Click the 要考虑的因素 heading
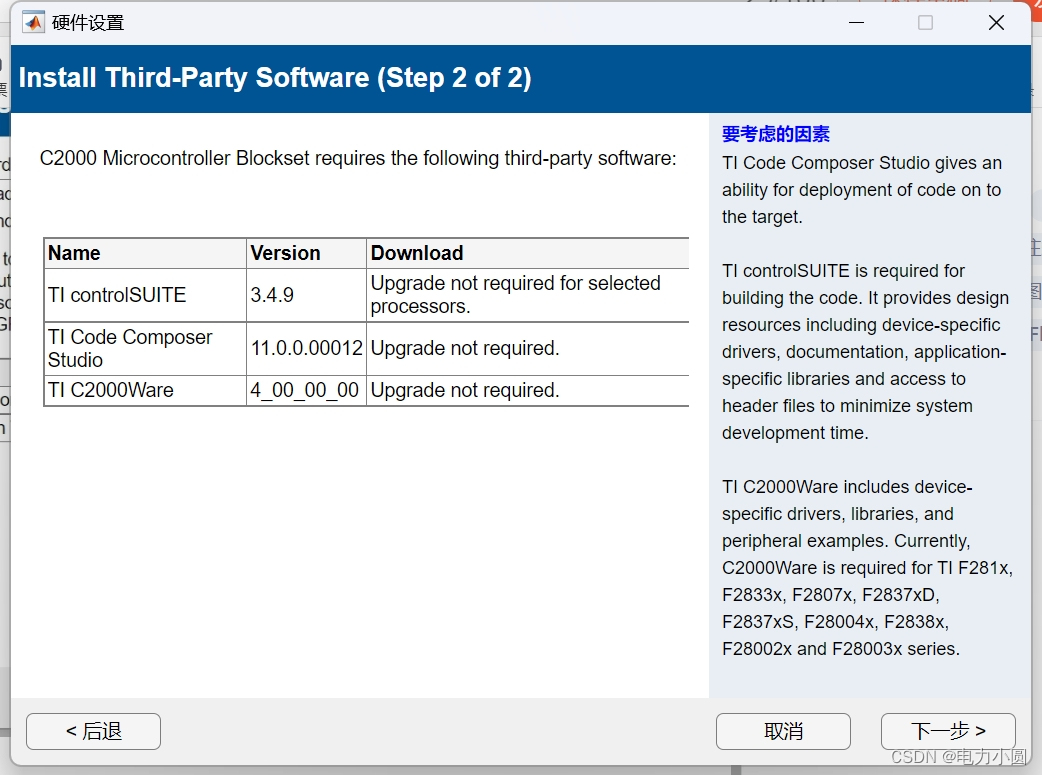The image size is (1042, 775). 776,134
